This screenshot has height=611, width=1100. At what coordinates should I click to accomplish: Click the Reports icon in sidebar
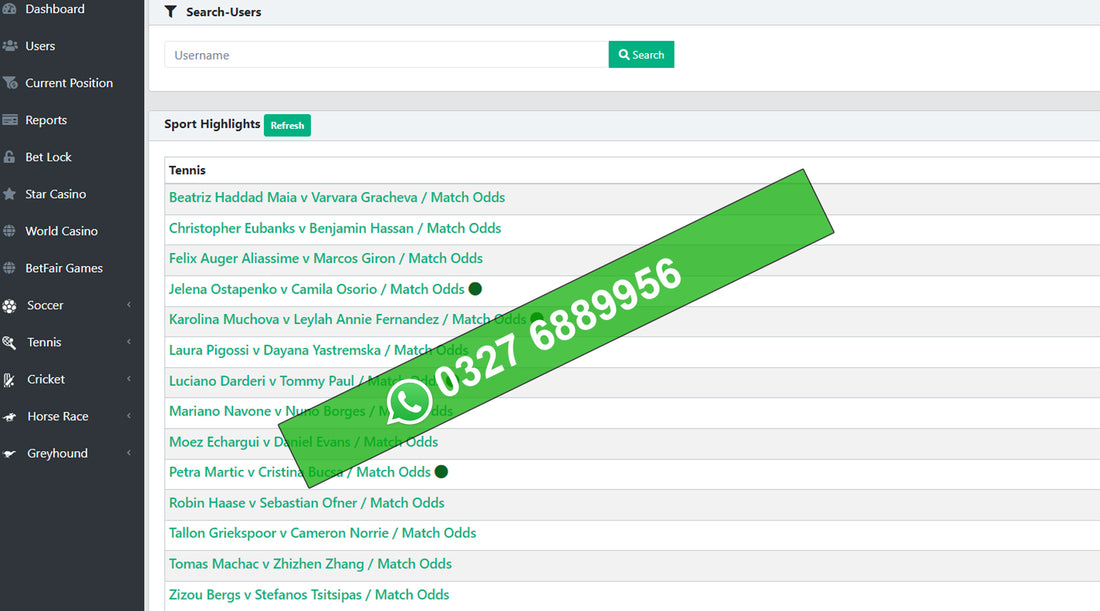point(10,120)
